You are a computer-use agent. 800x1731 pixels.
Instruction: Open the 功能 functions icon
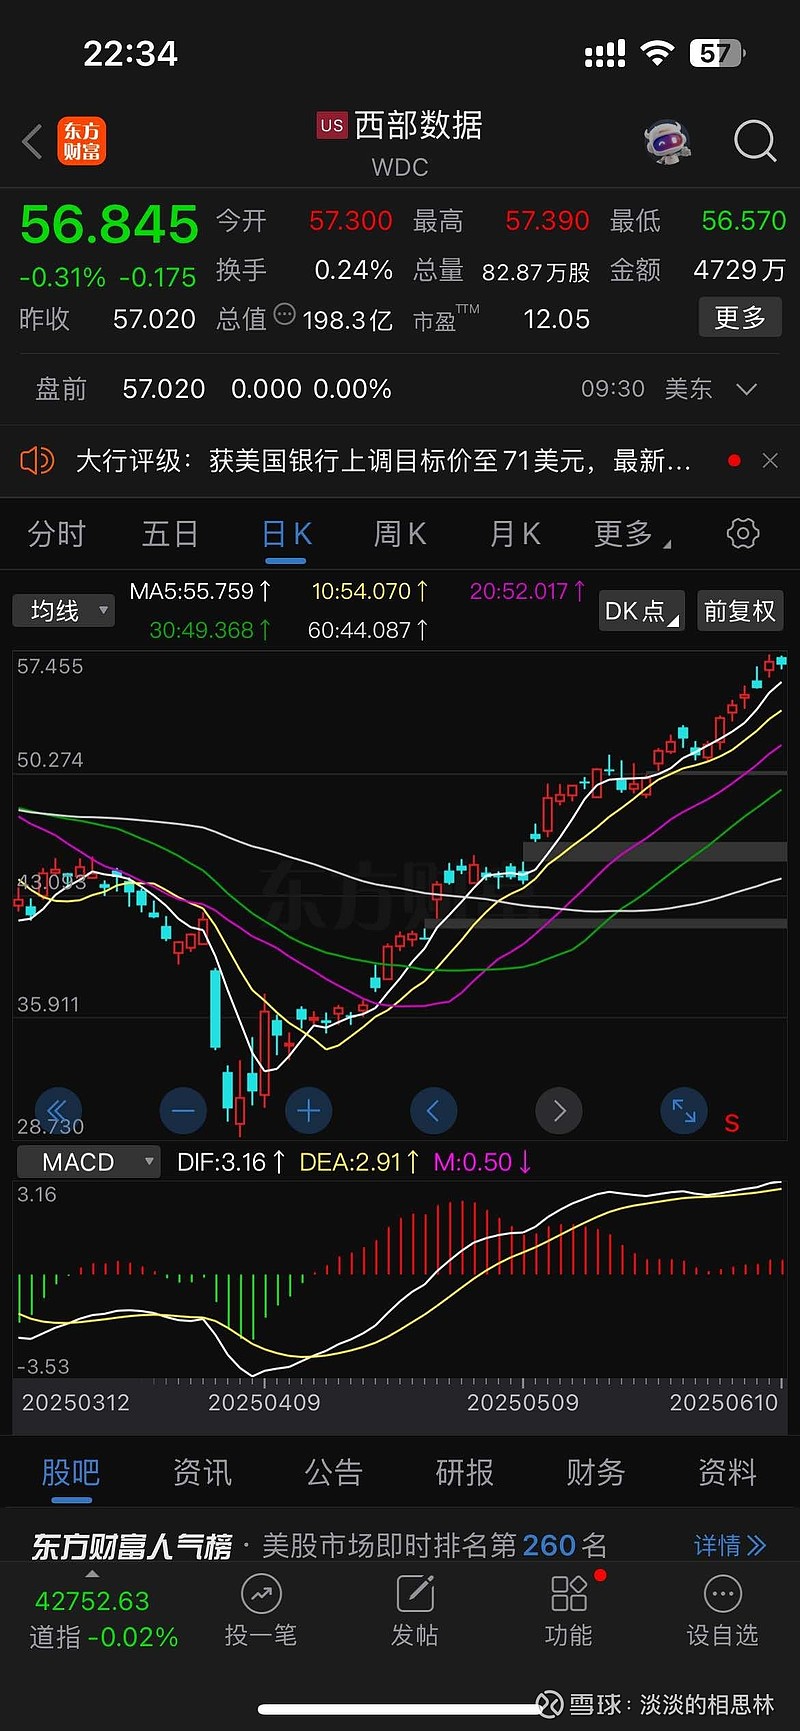[x=568, y=1611]
